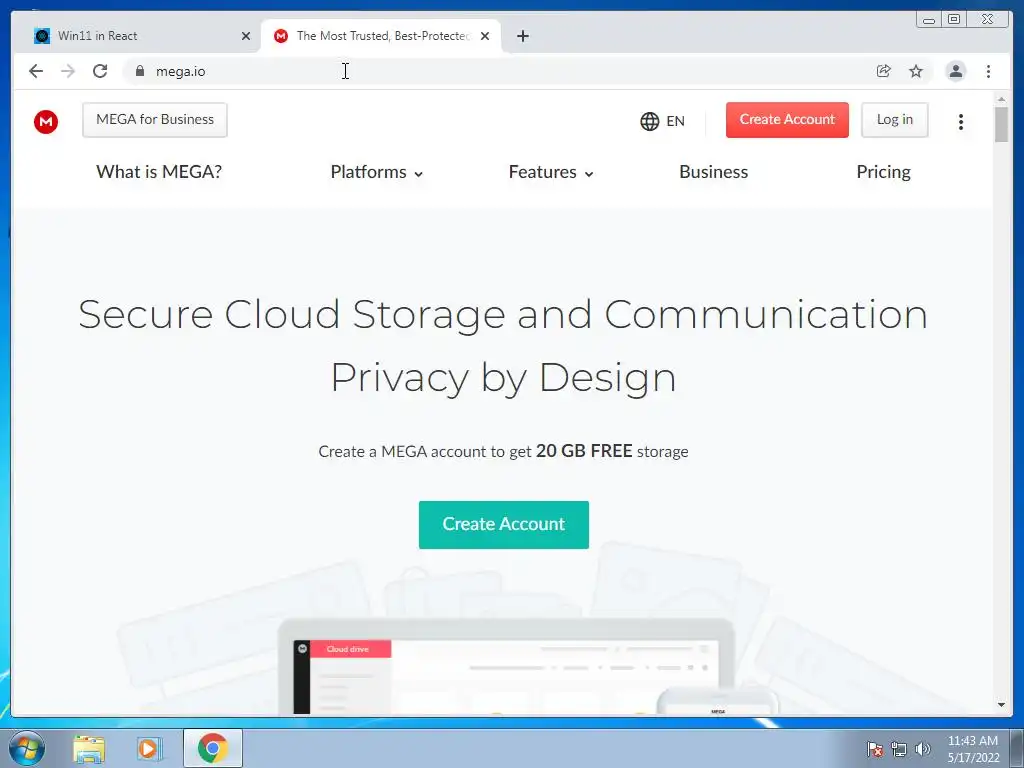Open Windows Explorer from the taskbar
This screenshot has width=1024, height=768.
pyautogui.click(x=89, y=749)
